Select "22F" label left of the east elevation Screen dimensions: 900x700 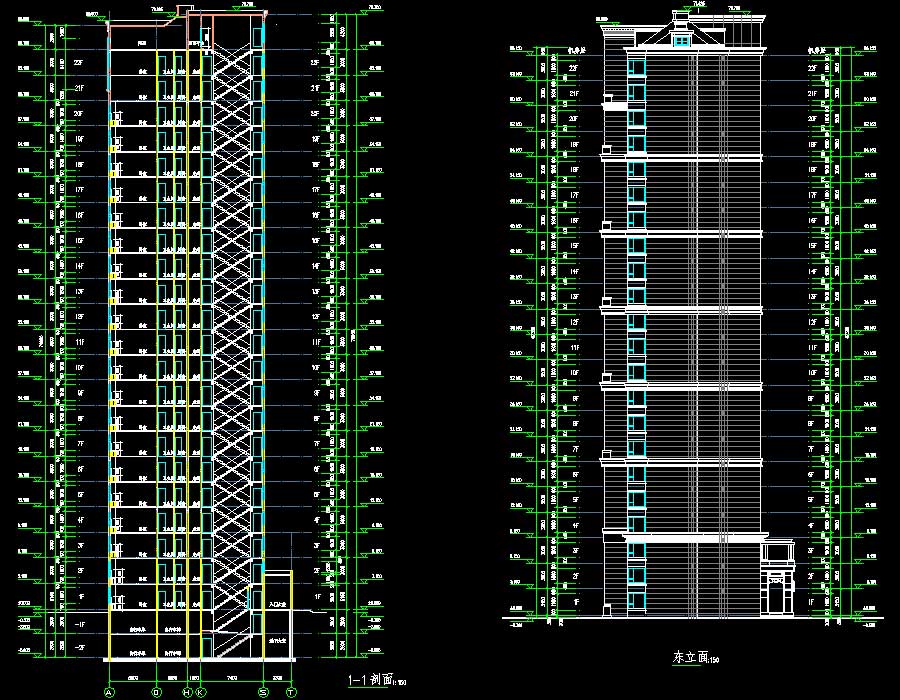coord(573,68)
